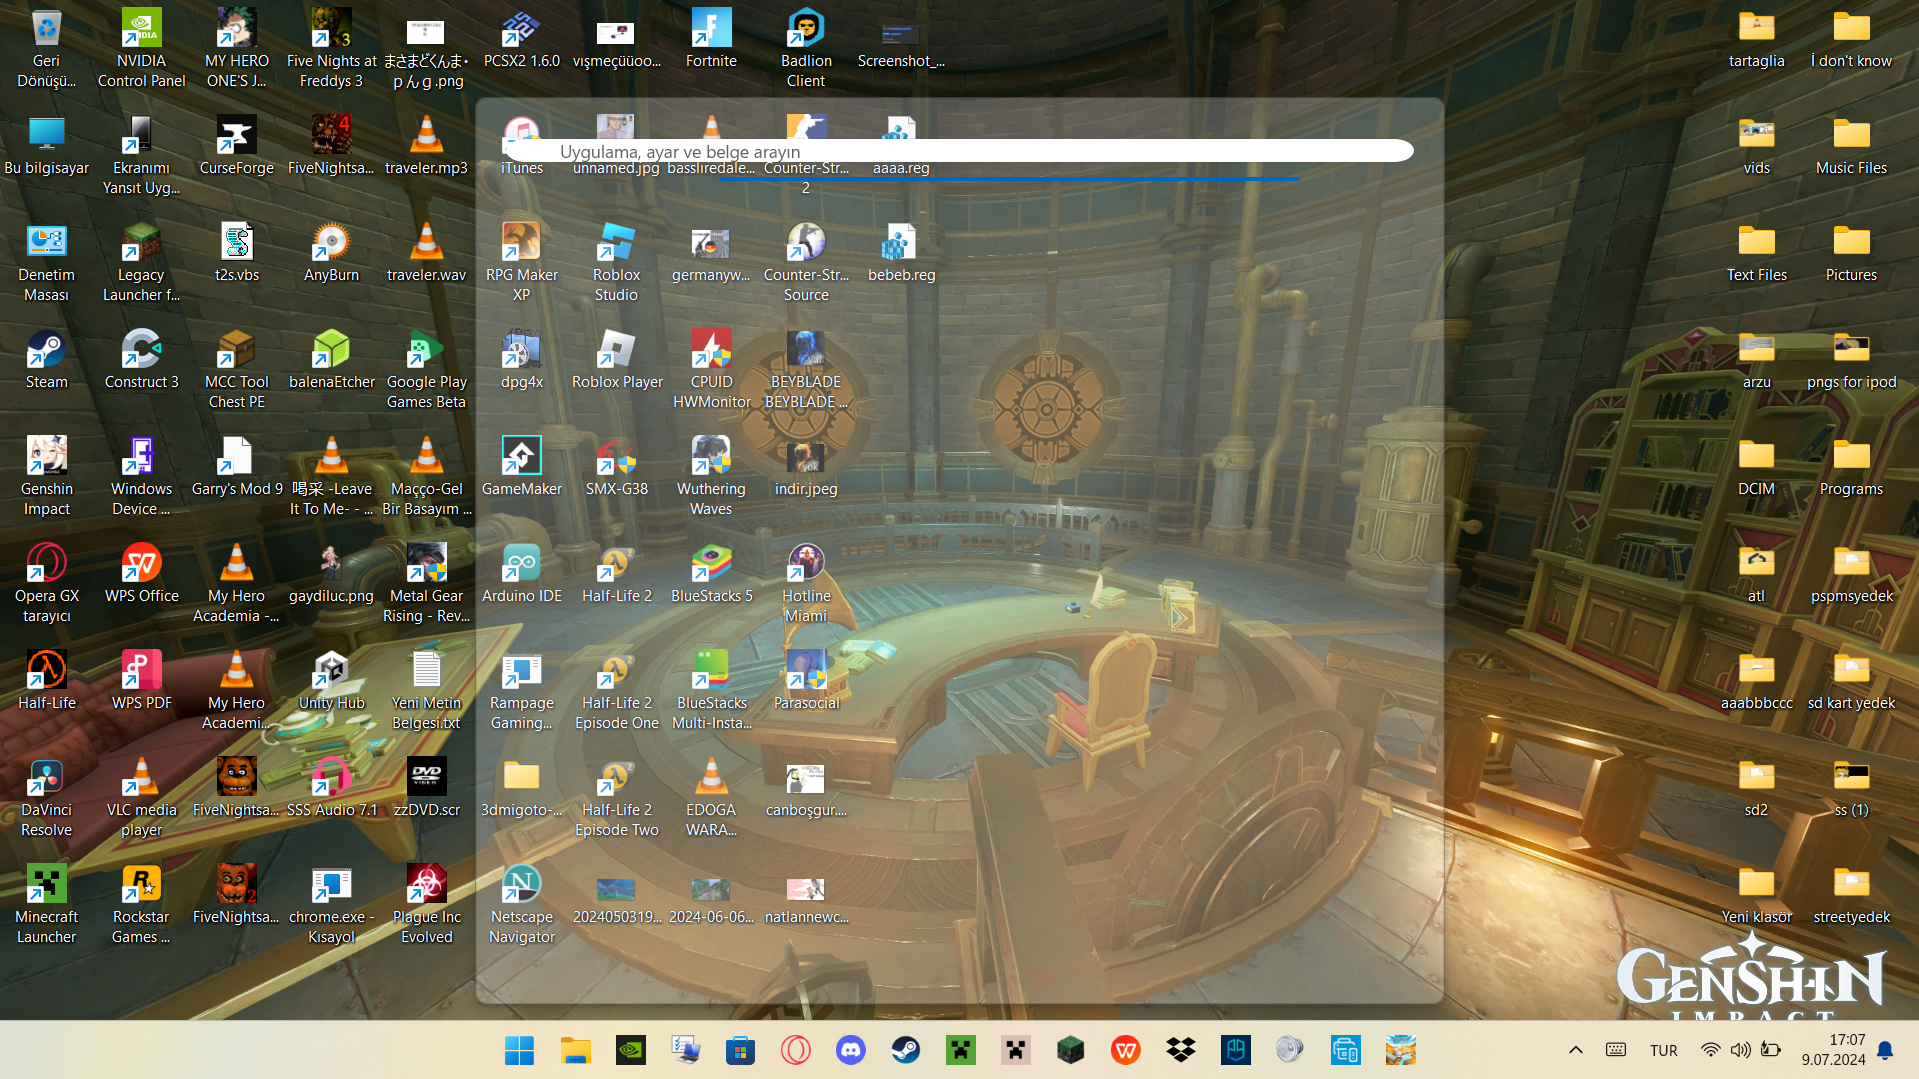Open touch keyboard icon in system tray
1919x1079 pixels.
pyautogui.click(x=1616, y=1050)
